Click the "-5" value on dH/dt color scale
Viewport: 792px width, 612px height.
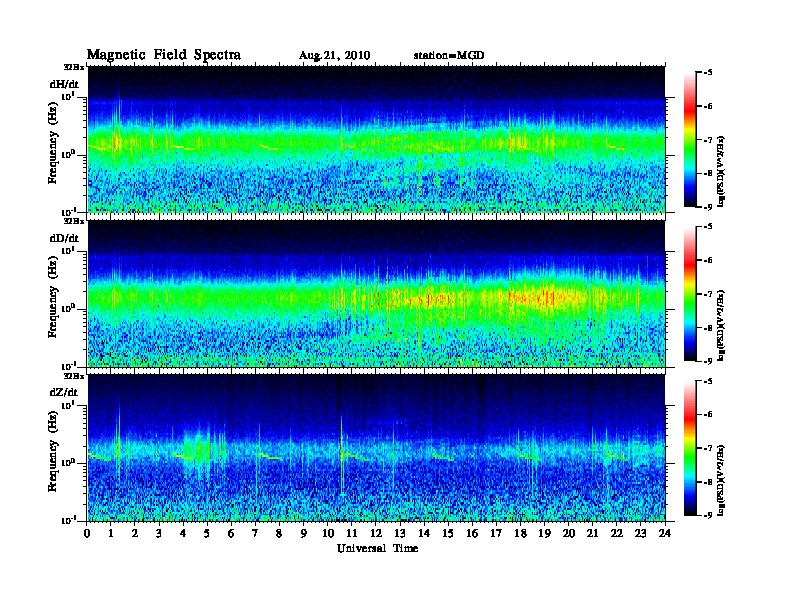click(708, 73)
